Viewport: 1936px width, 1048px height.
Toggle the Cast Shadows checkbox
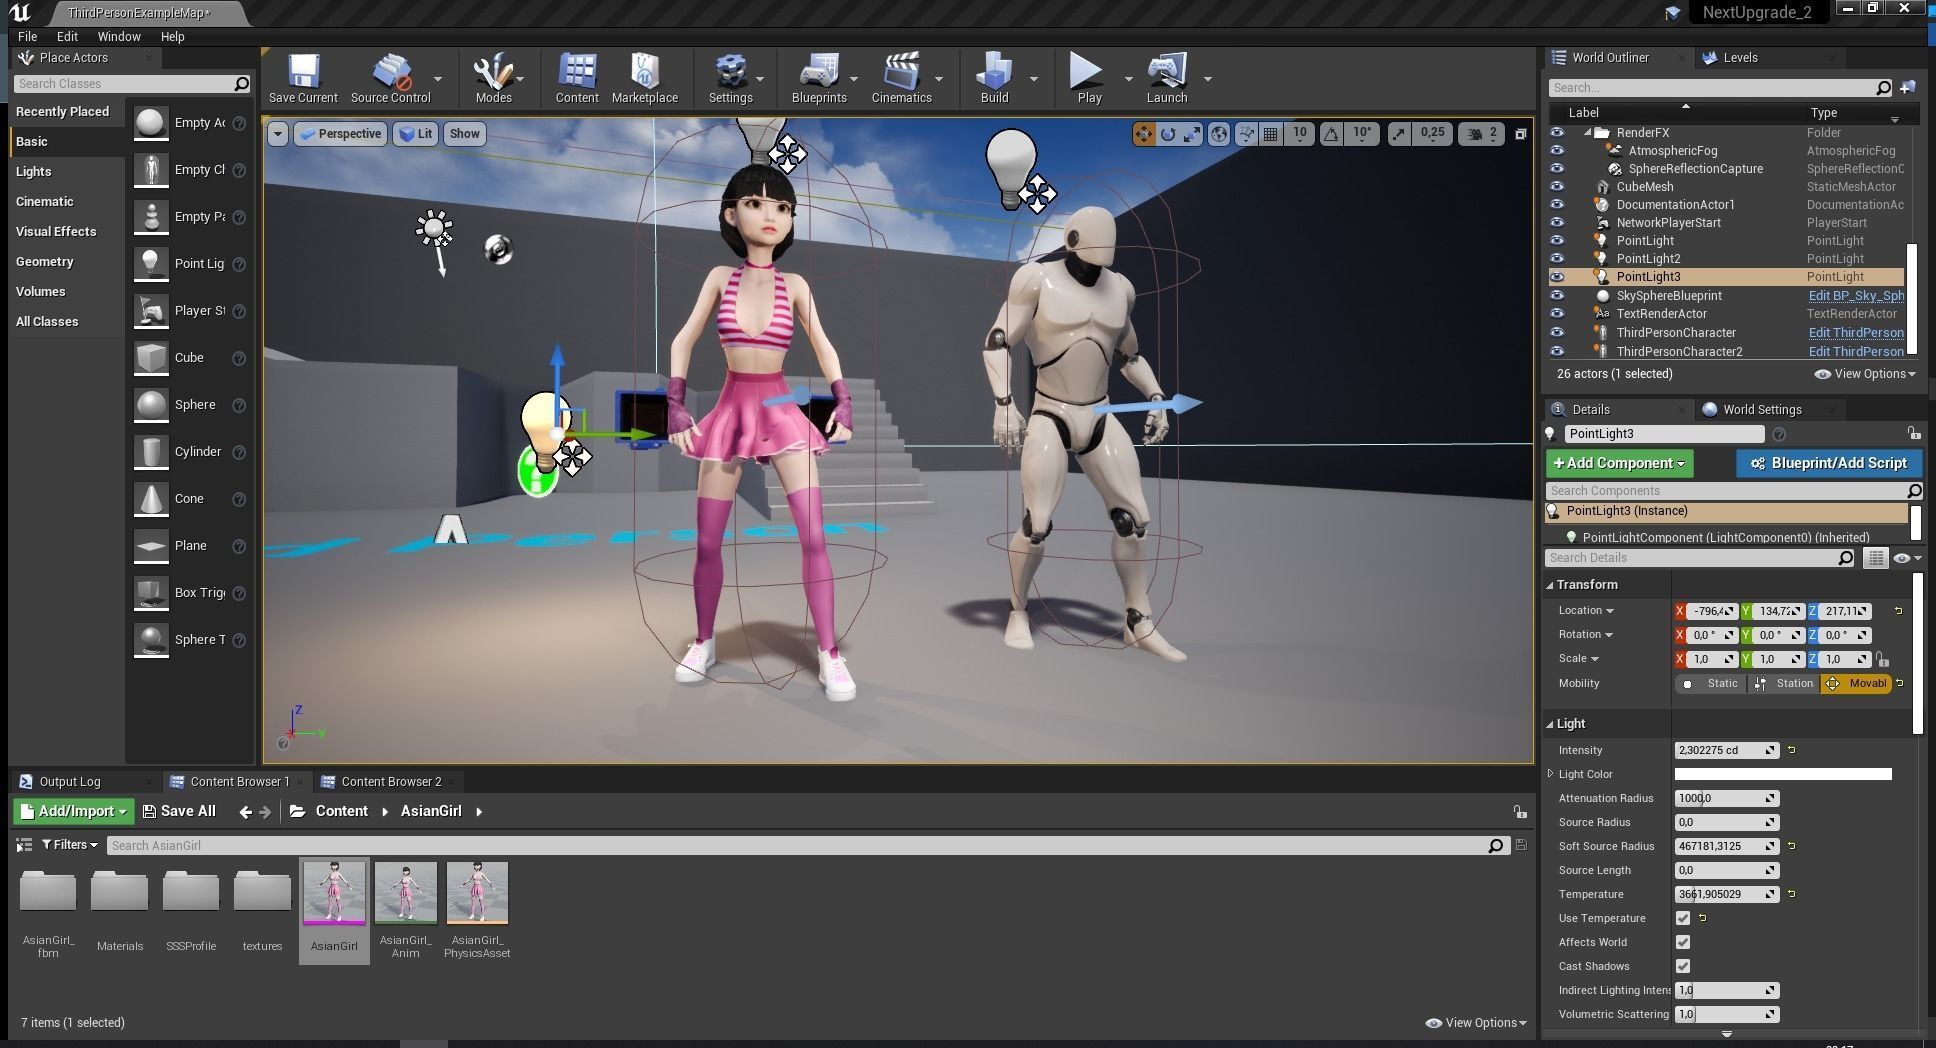(1683, 966)
